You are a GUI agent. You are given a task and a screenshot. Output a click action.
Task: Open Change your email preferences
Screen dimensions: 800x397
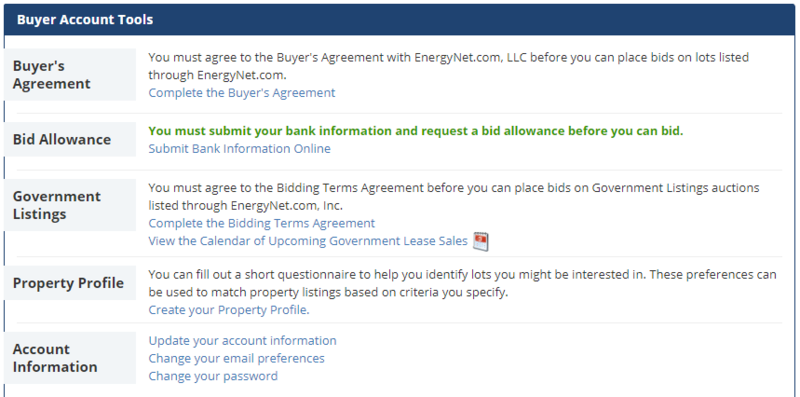click(x=236, y=358)
